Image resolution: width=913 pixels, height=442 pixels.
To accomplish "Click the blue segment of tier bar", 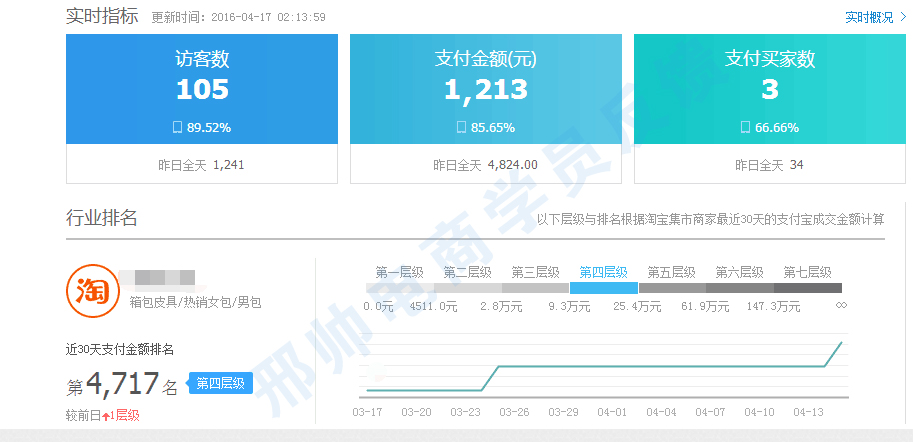I will 604,288.
